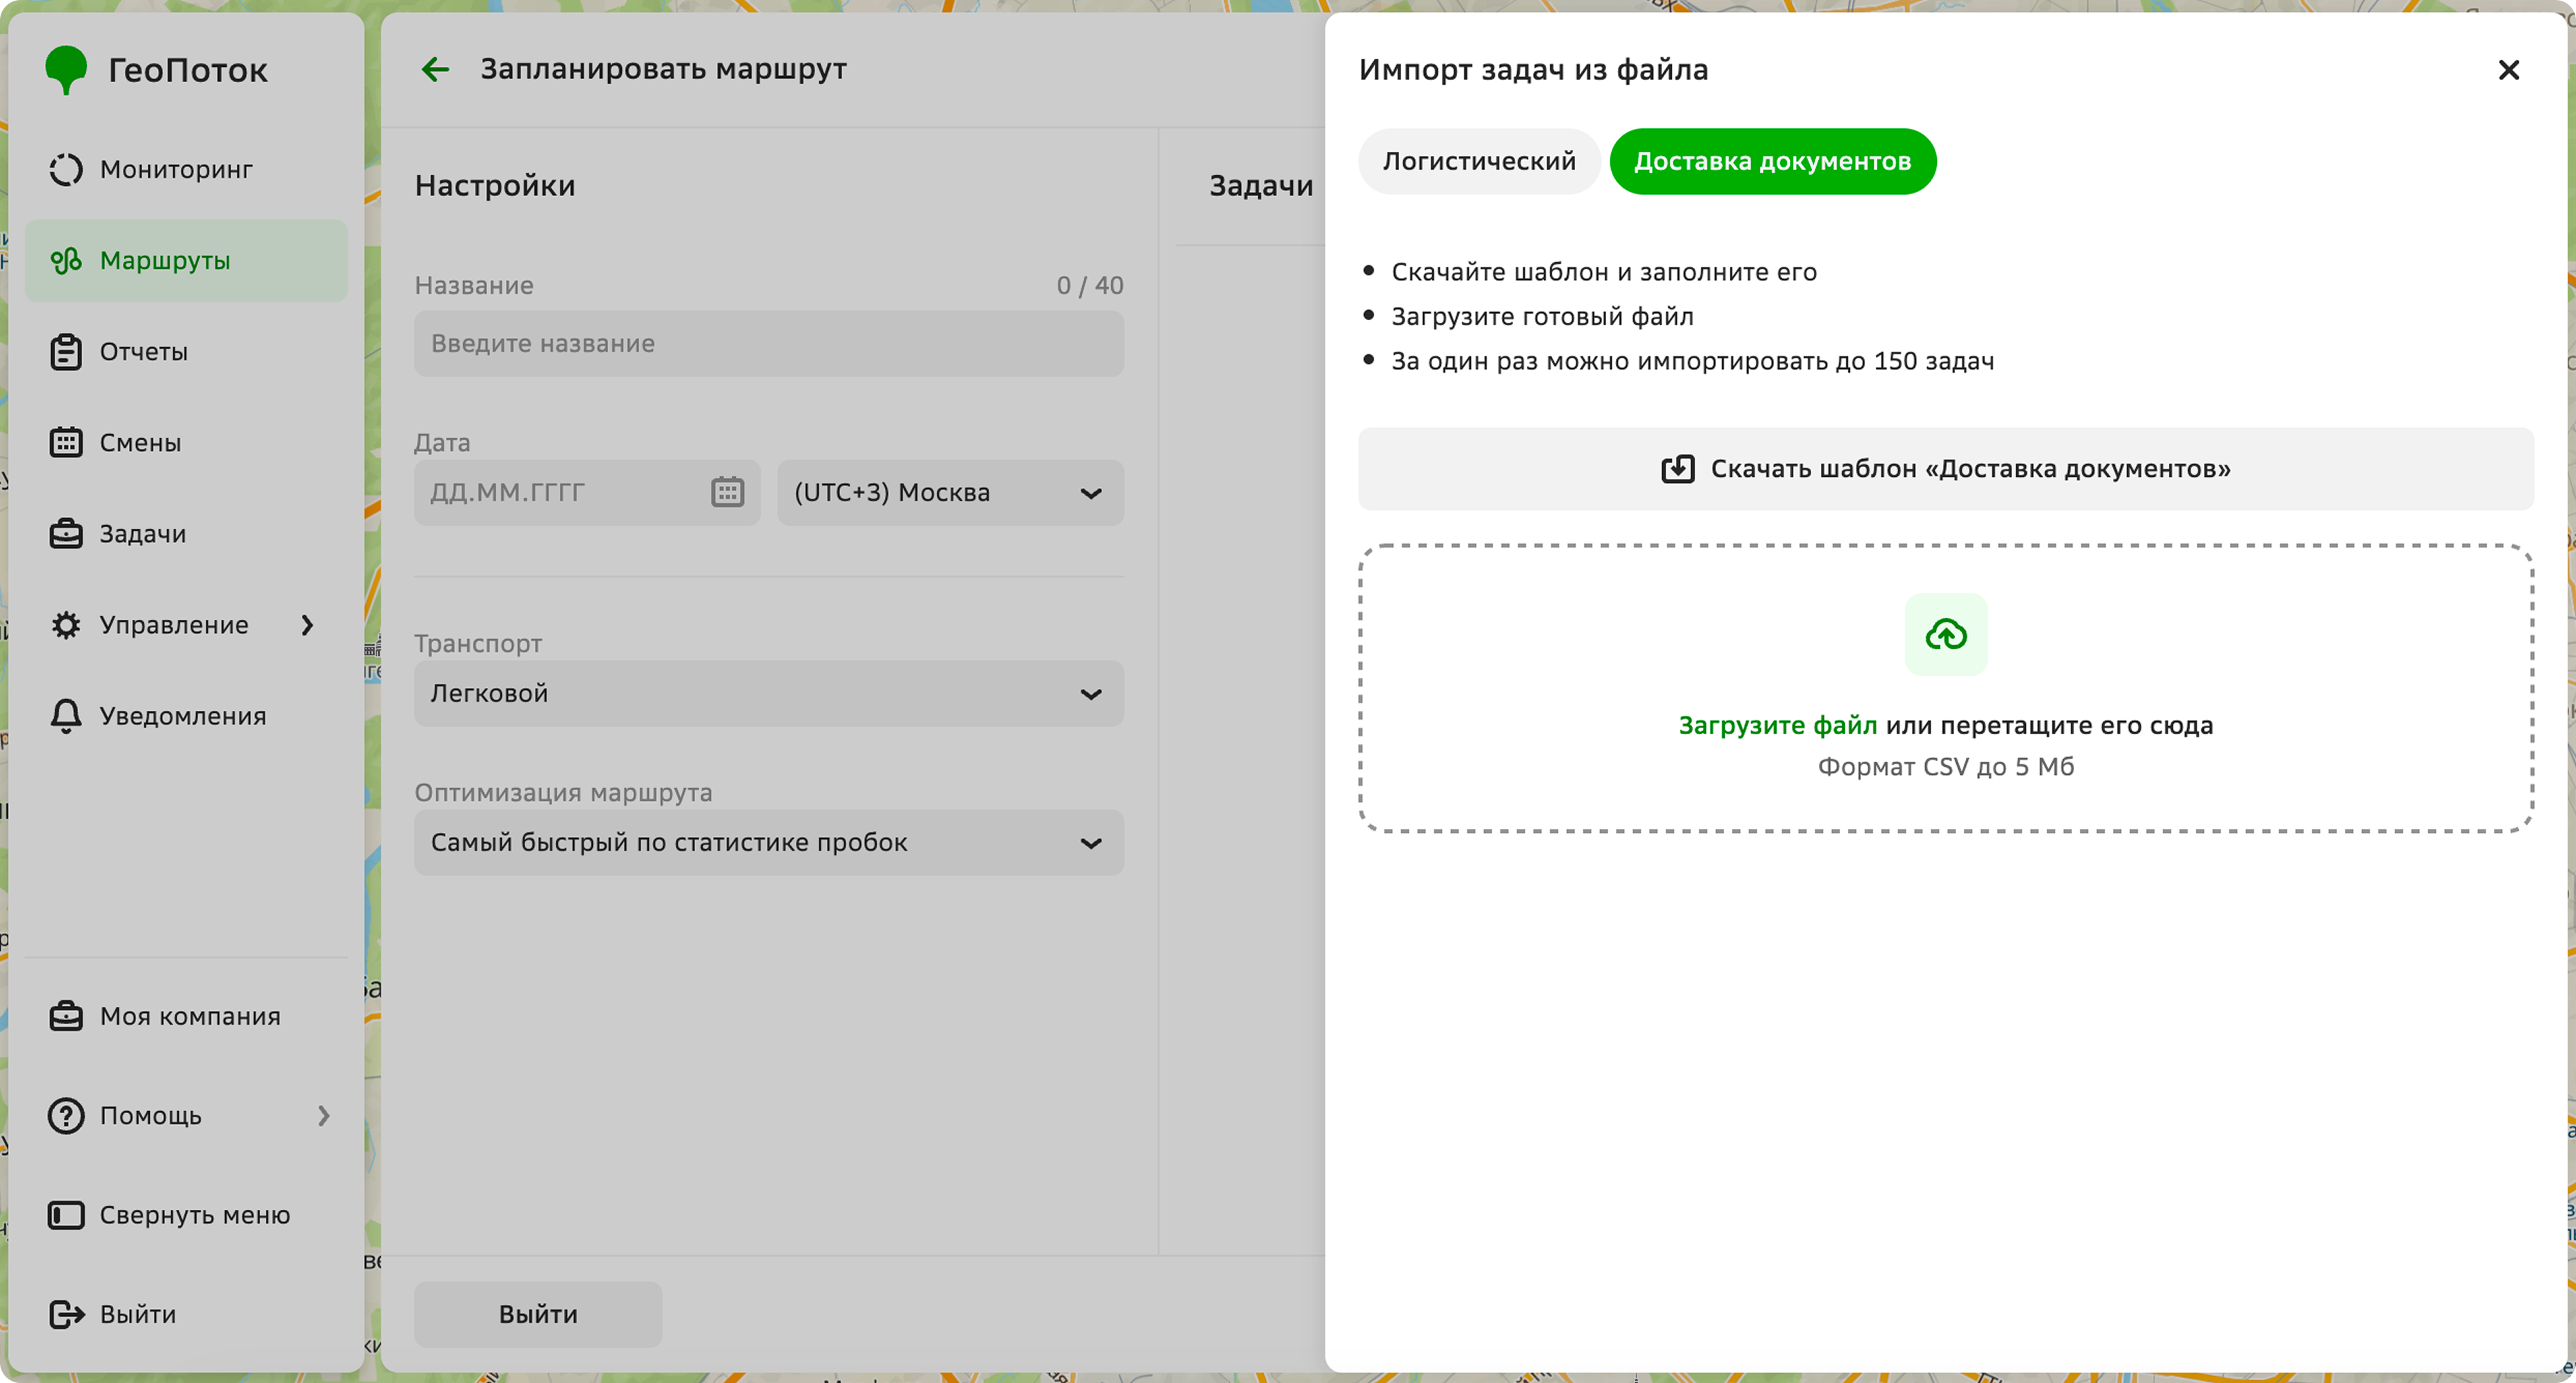Click the Загрузите файл upload link
Viewport: 2576px width, 1383px height.
click(1777, 725)
